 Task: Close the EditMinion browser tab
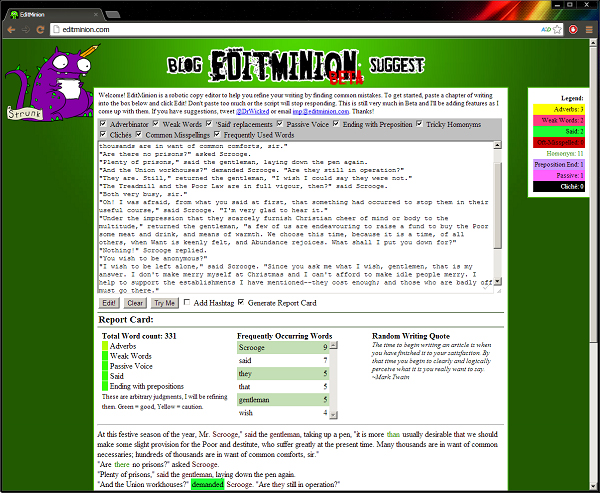point(95,15)
